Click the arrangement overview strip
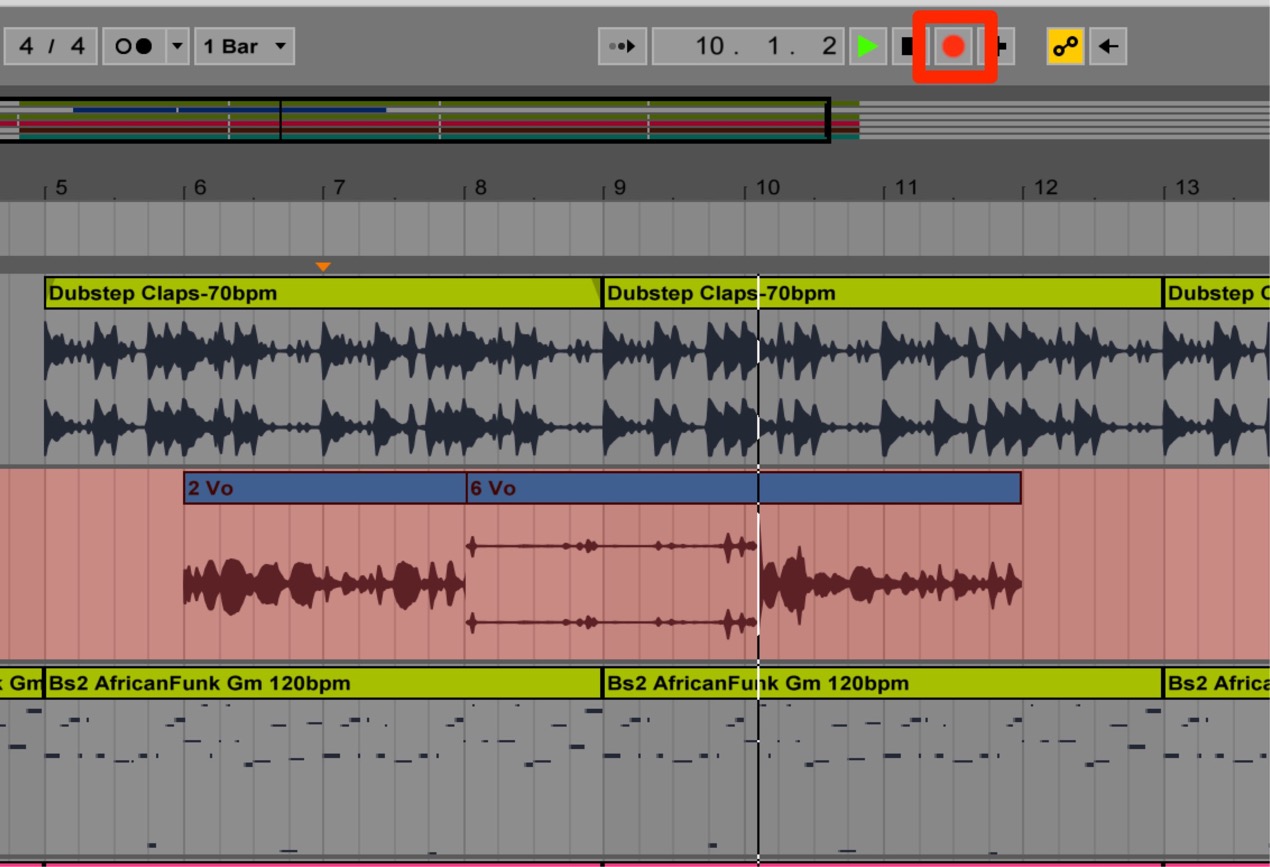Image resolution: width=1270 pixels, height=867 pixels. (635, 120)
